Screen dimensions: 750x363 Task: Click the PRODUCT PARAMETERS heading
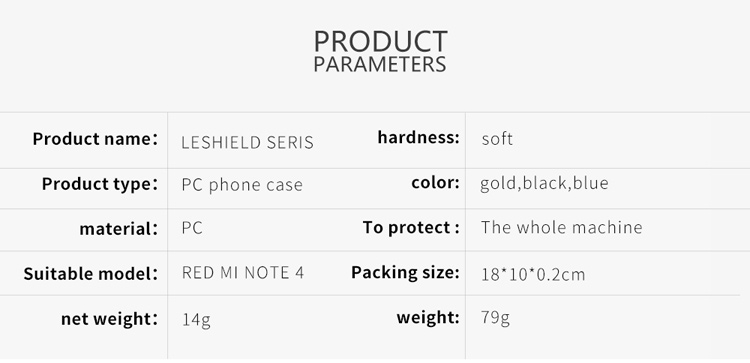click(x=380, y=51)
